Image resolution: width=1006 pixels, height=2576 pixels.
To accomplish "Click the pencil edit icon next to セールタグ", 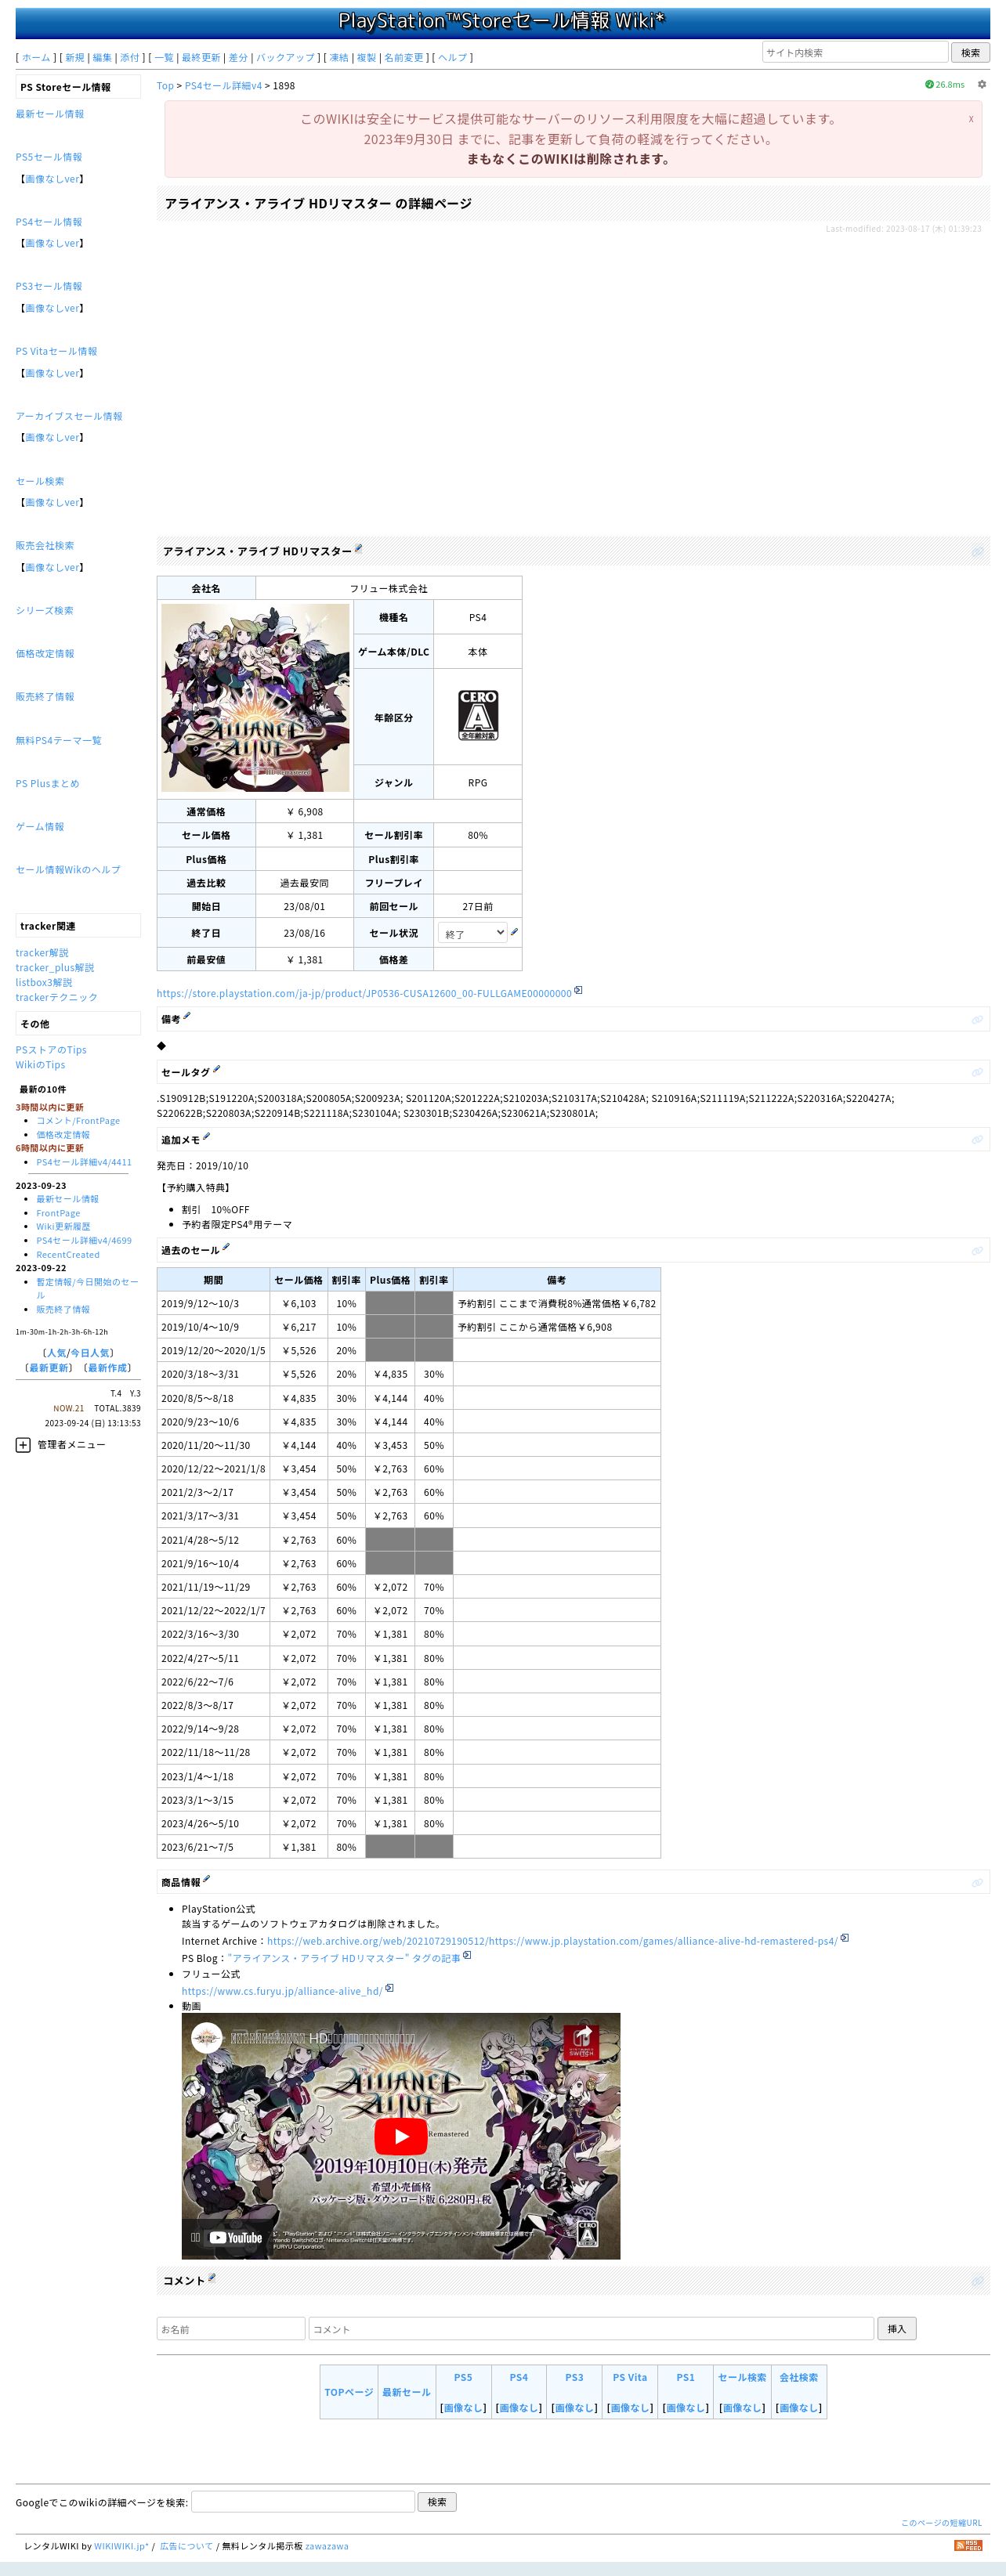I will coord(216,1069).
